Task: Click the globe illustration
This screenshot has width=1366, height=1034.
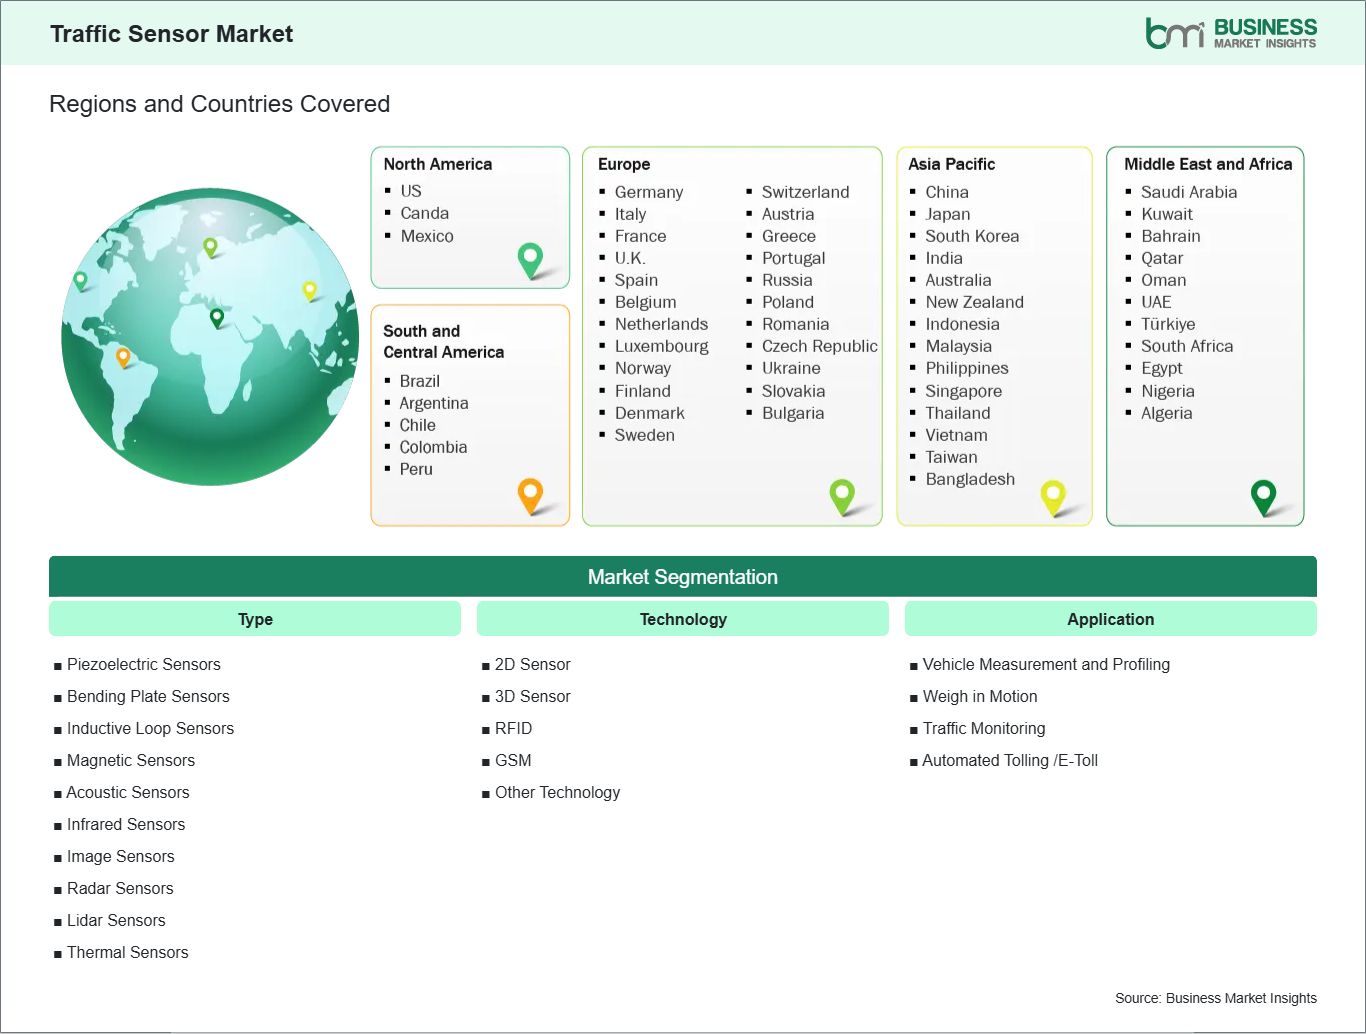Action: coord(210,337)
